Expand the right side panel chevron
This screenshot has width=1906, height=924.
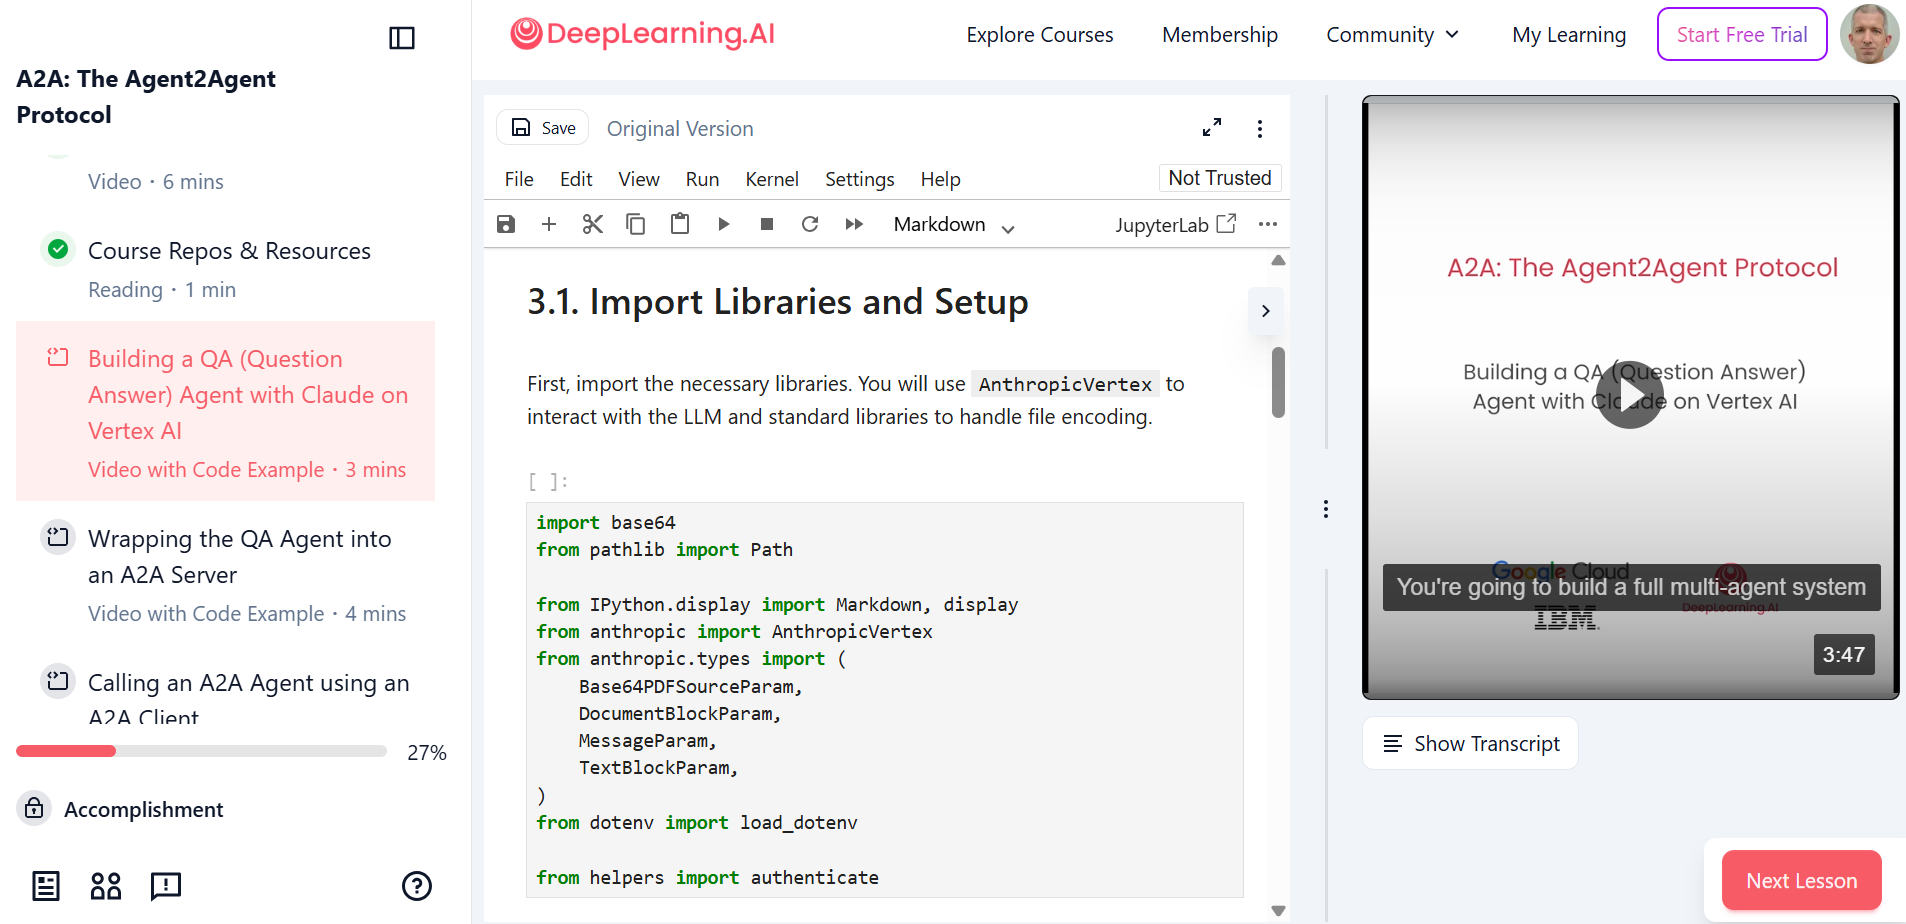click(x=1266, y=311)
